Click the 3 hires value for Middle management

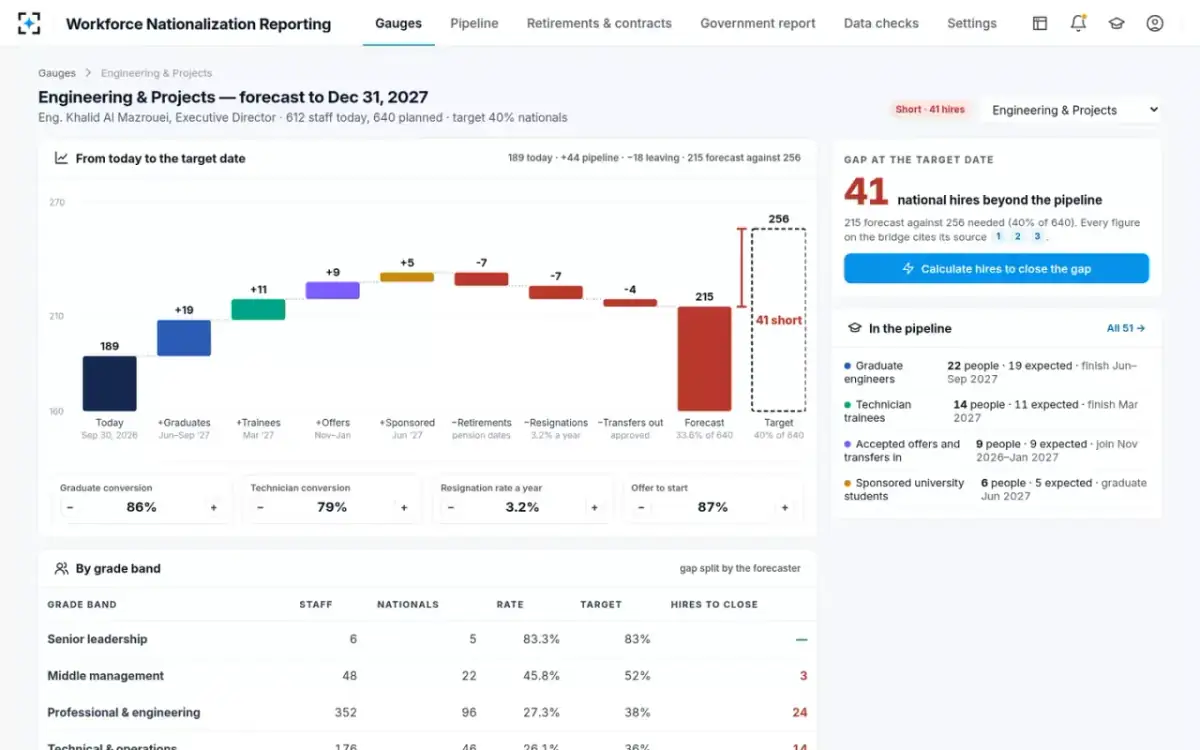coord(803,676)
